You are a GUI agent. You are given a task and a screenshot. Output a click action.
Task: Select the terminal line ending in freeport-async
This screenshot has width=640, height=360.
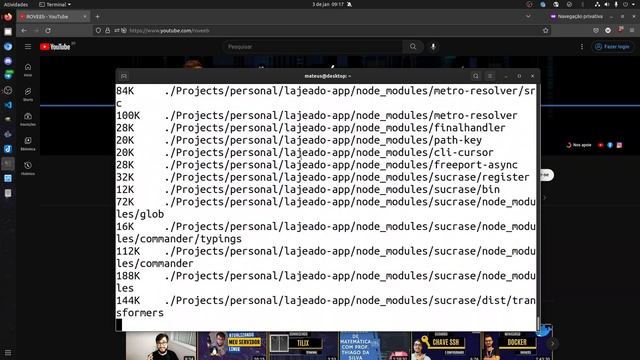[317, 165]
